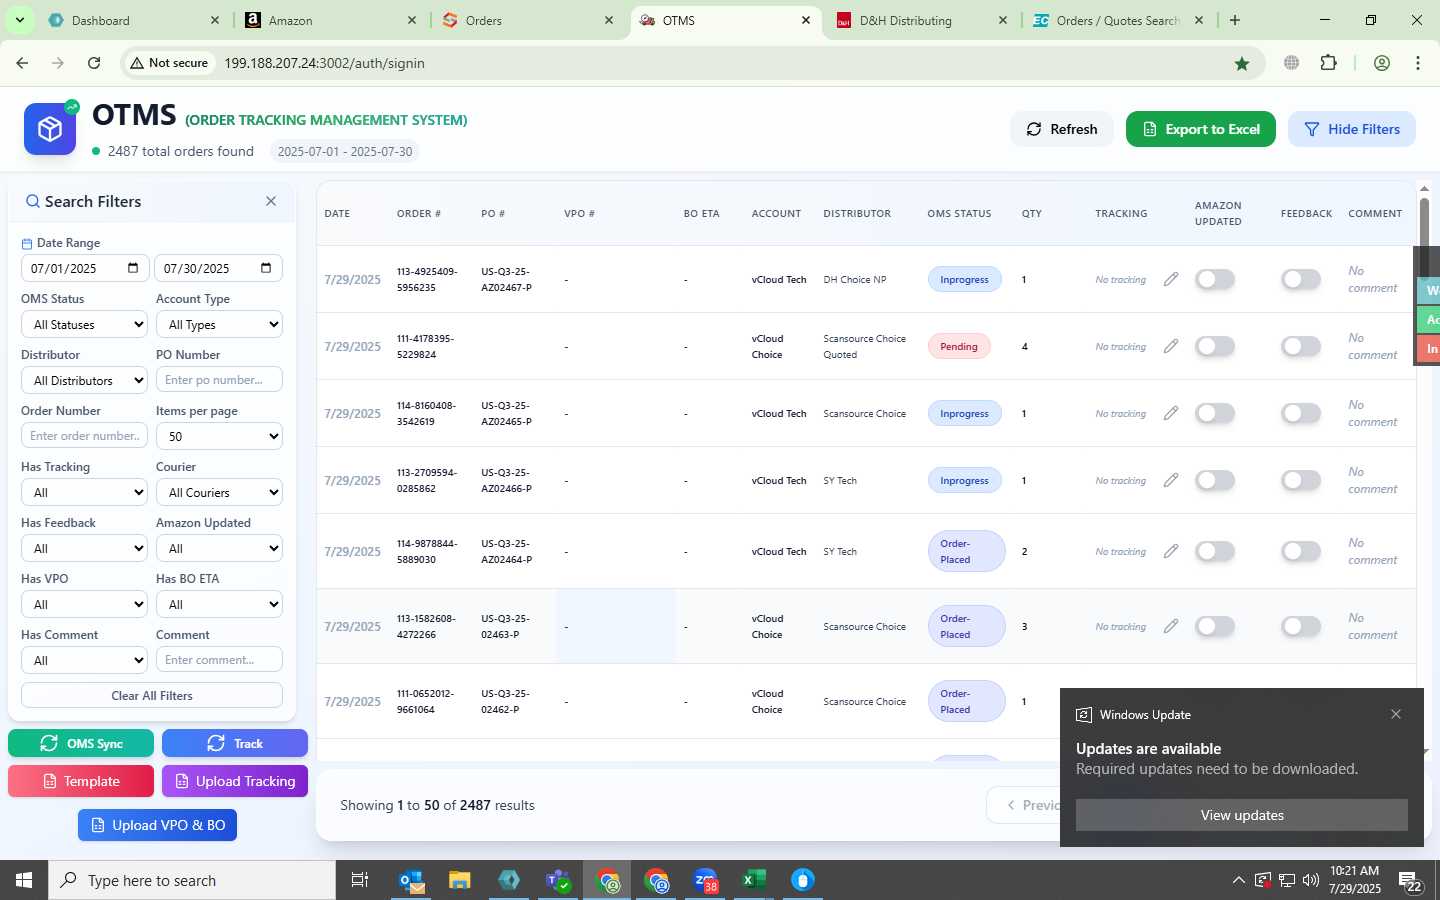Toggle Amazon Updated for order 114-8160408-3542619

click(1215, 413)
